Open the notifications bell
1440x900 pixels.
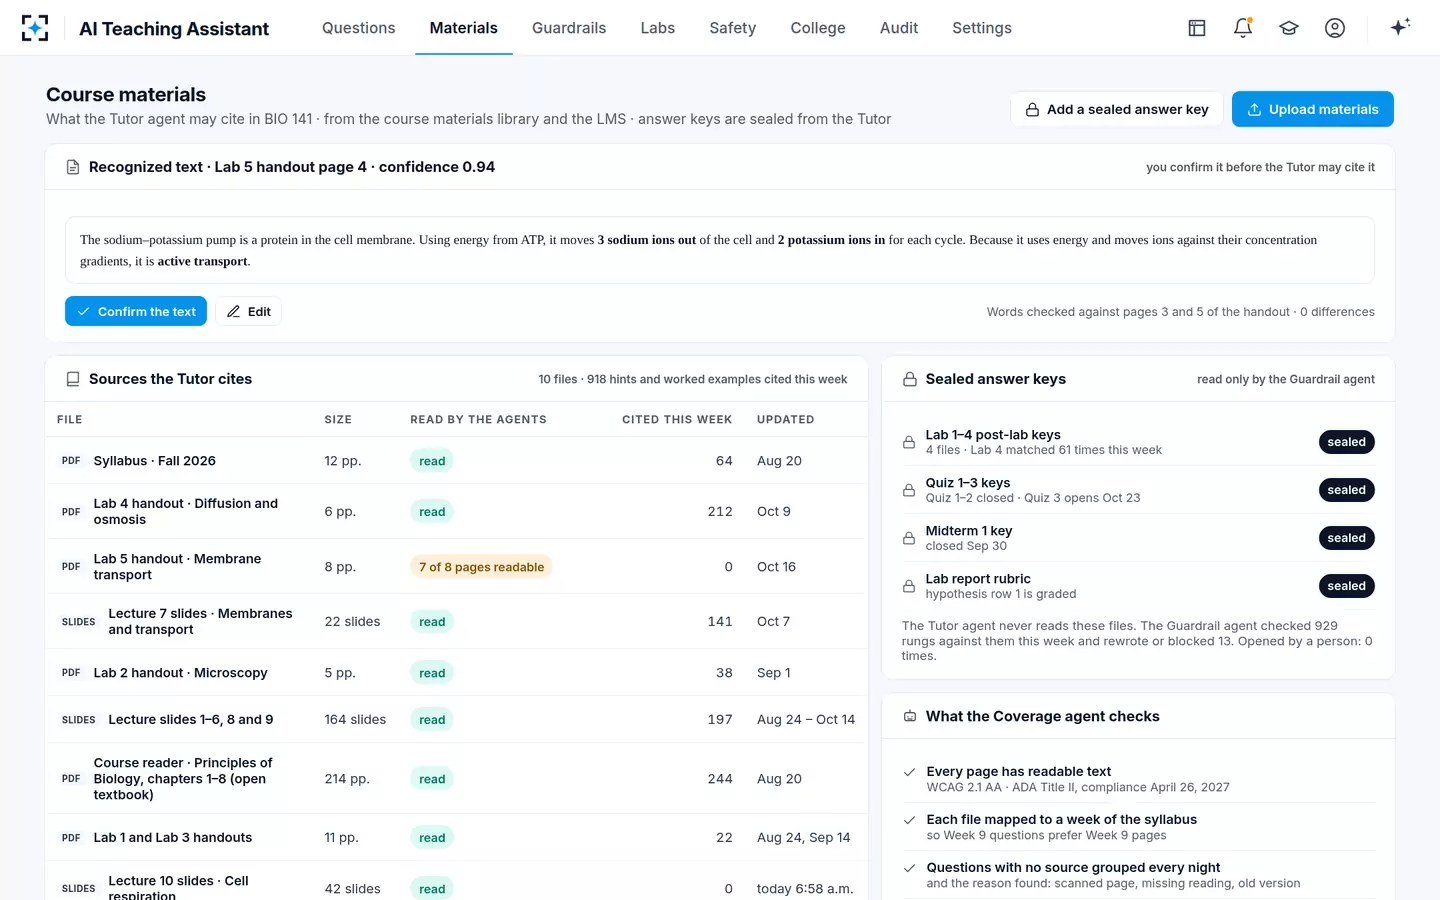1243,28
